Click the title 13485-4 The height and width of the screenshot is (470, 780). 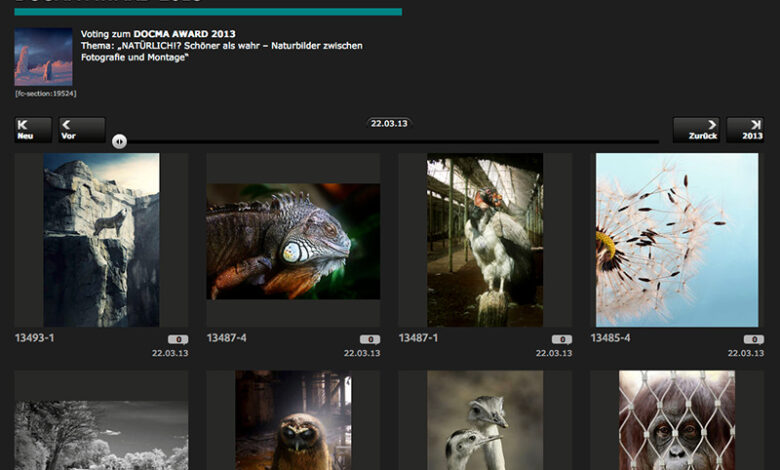pos(610,338)
